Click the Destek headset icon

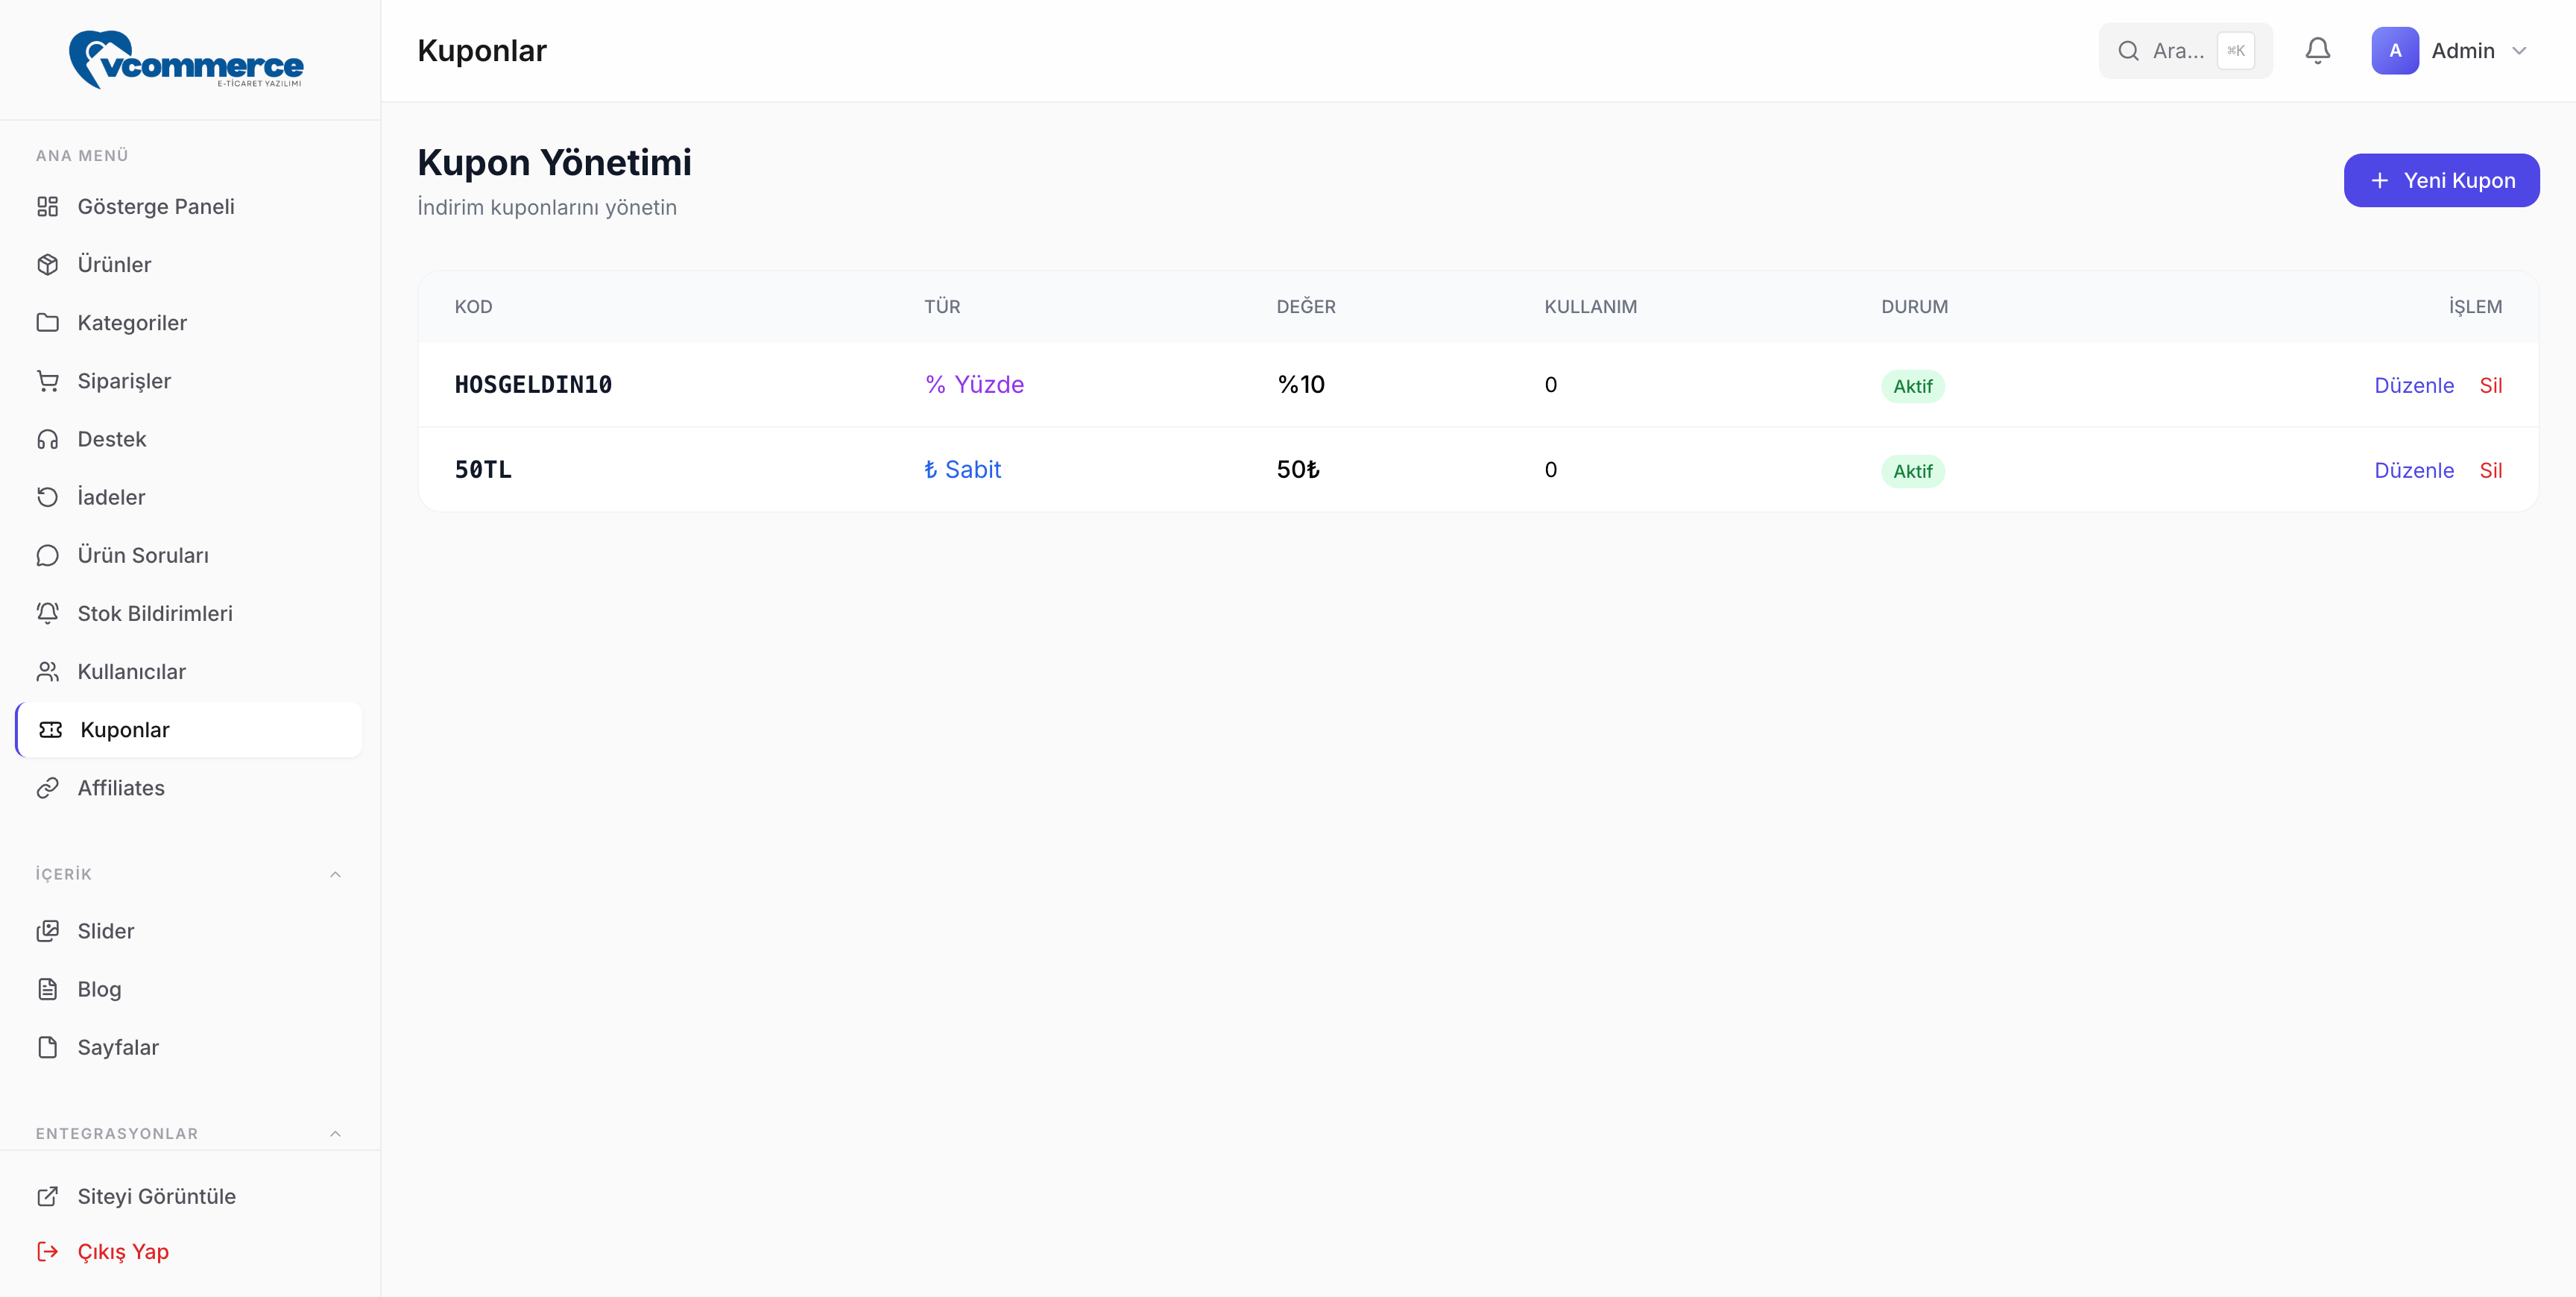47,439
